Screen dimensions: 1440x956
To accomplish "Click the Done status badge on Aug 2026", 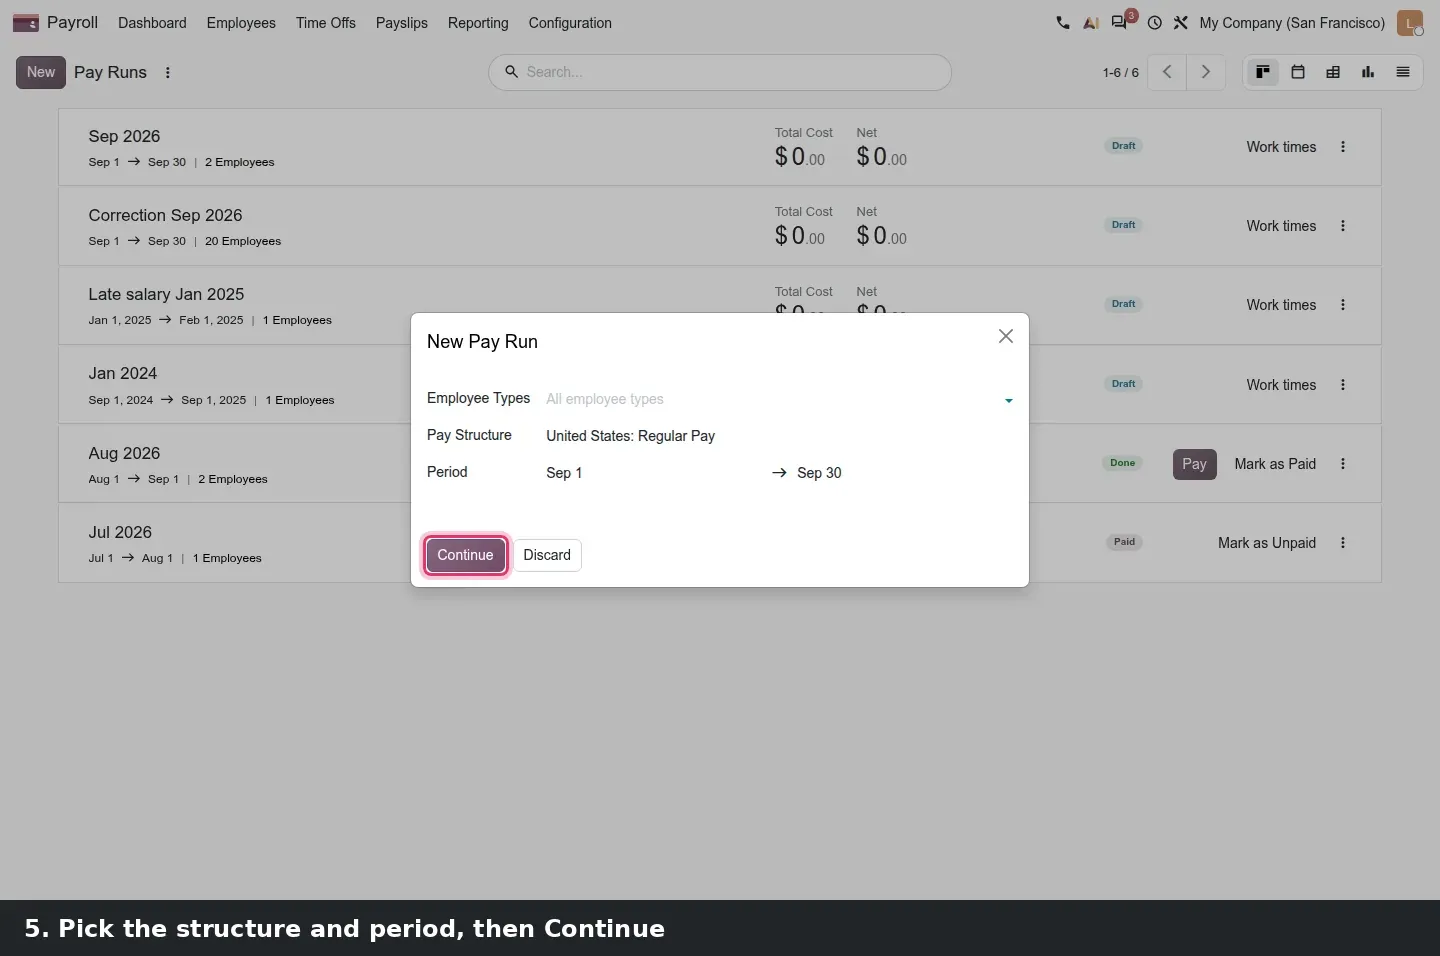I will pos(1123,463).
